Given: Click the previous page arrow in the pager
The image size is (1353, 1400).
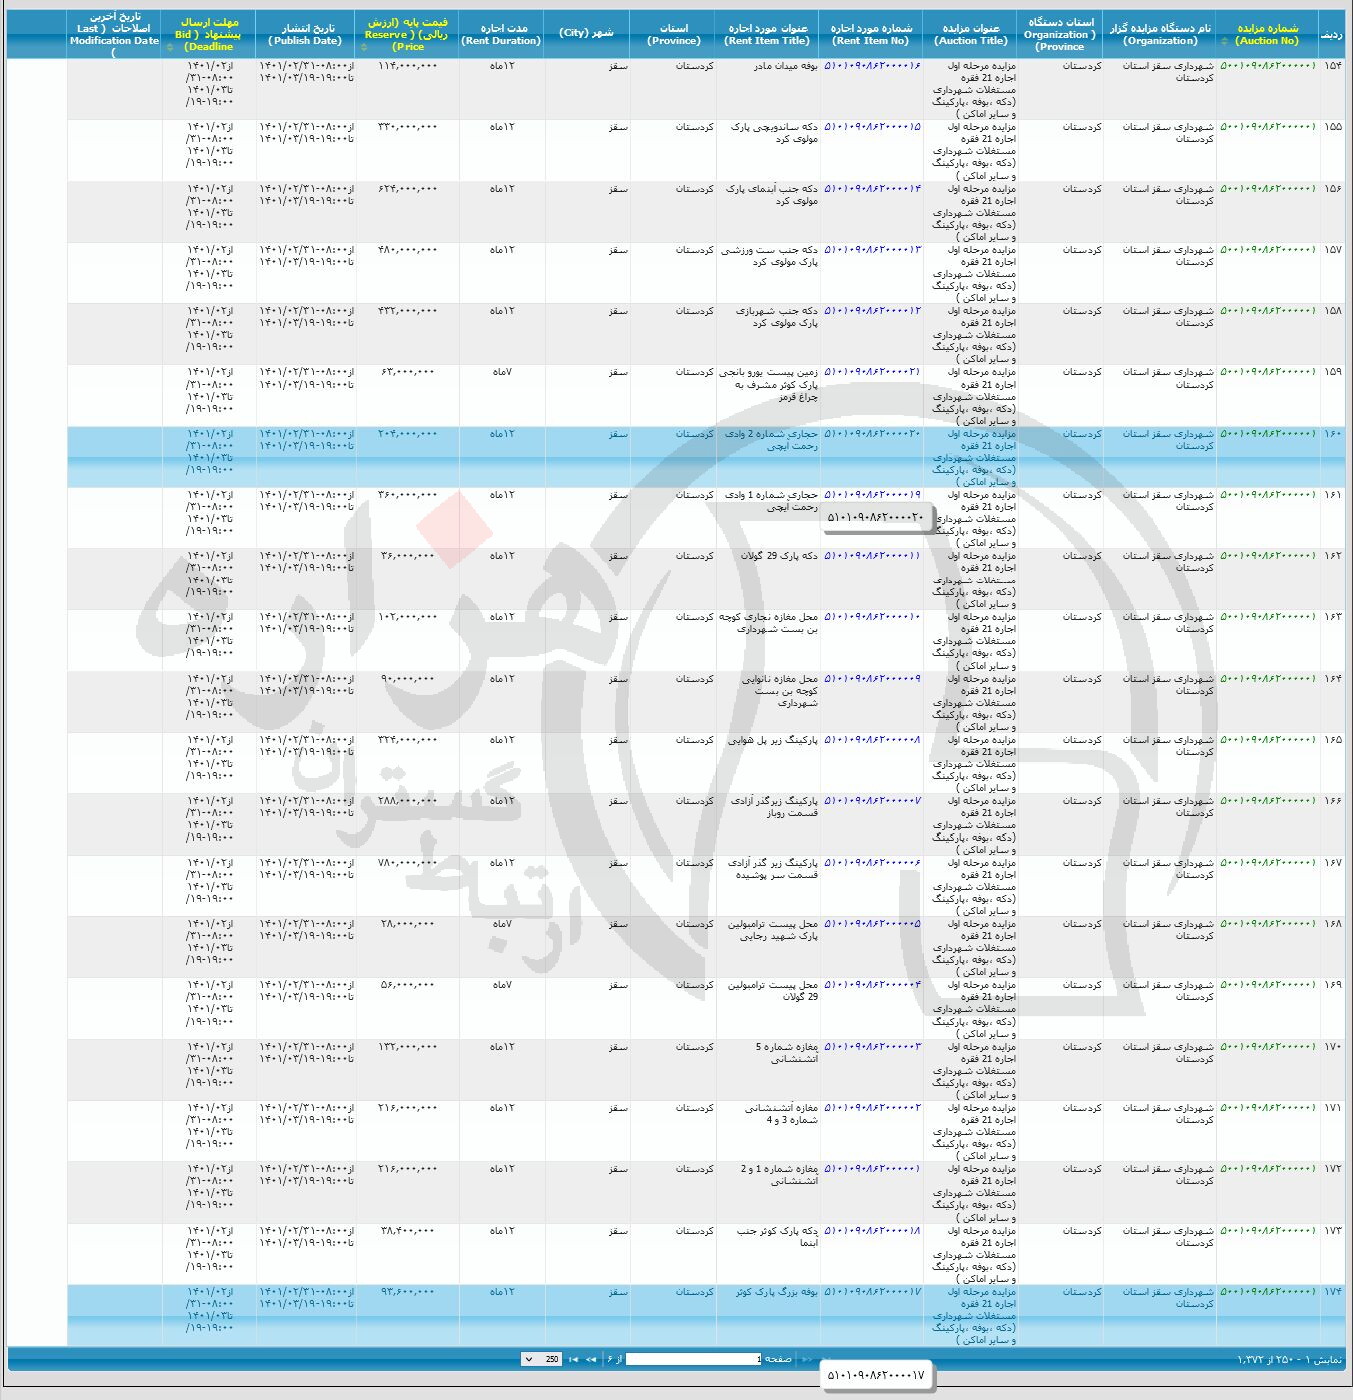Looking at the screenshot, I should pyautogui.click(x=807, y=1359).
